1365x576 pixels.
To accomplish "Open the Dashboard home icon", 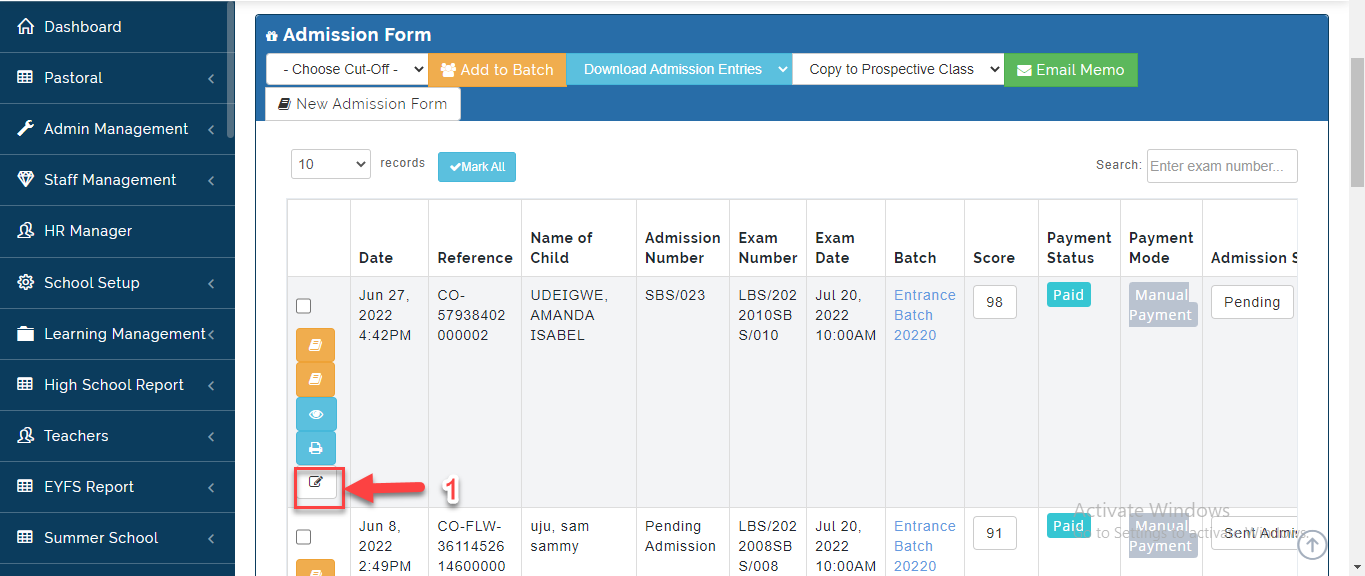I will [x=26, y=27].
